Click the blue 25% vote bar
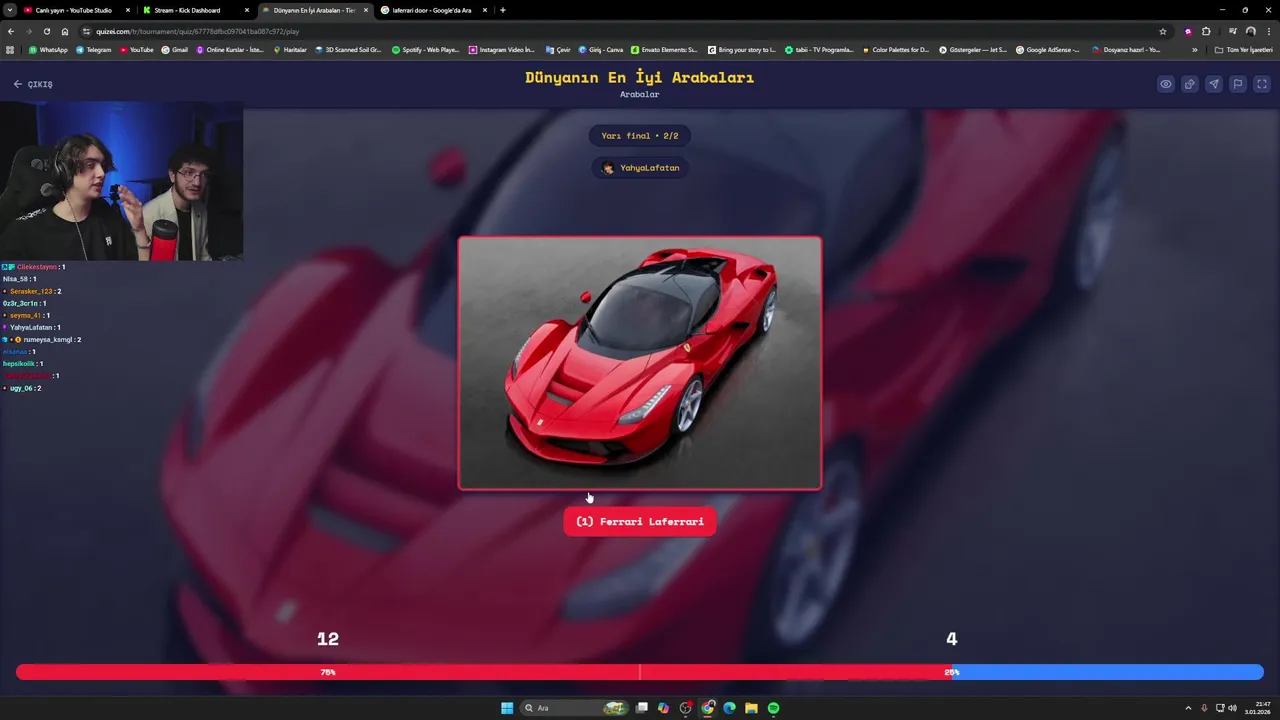 pyautogui.click(x=1108, y=672)
